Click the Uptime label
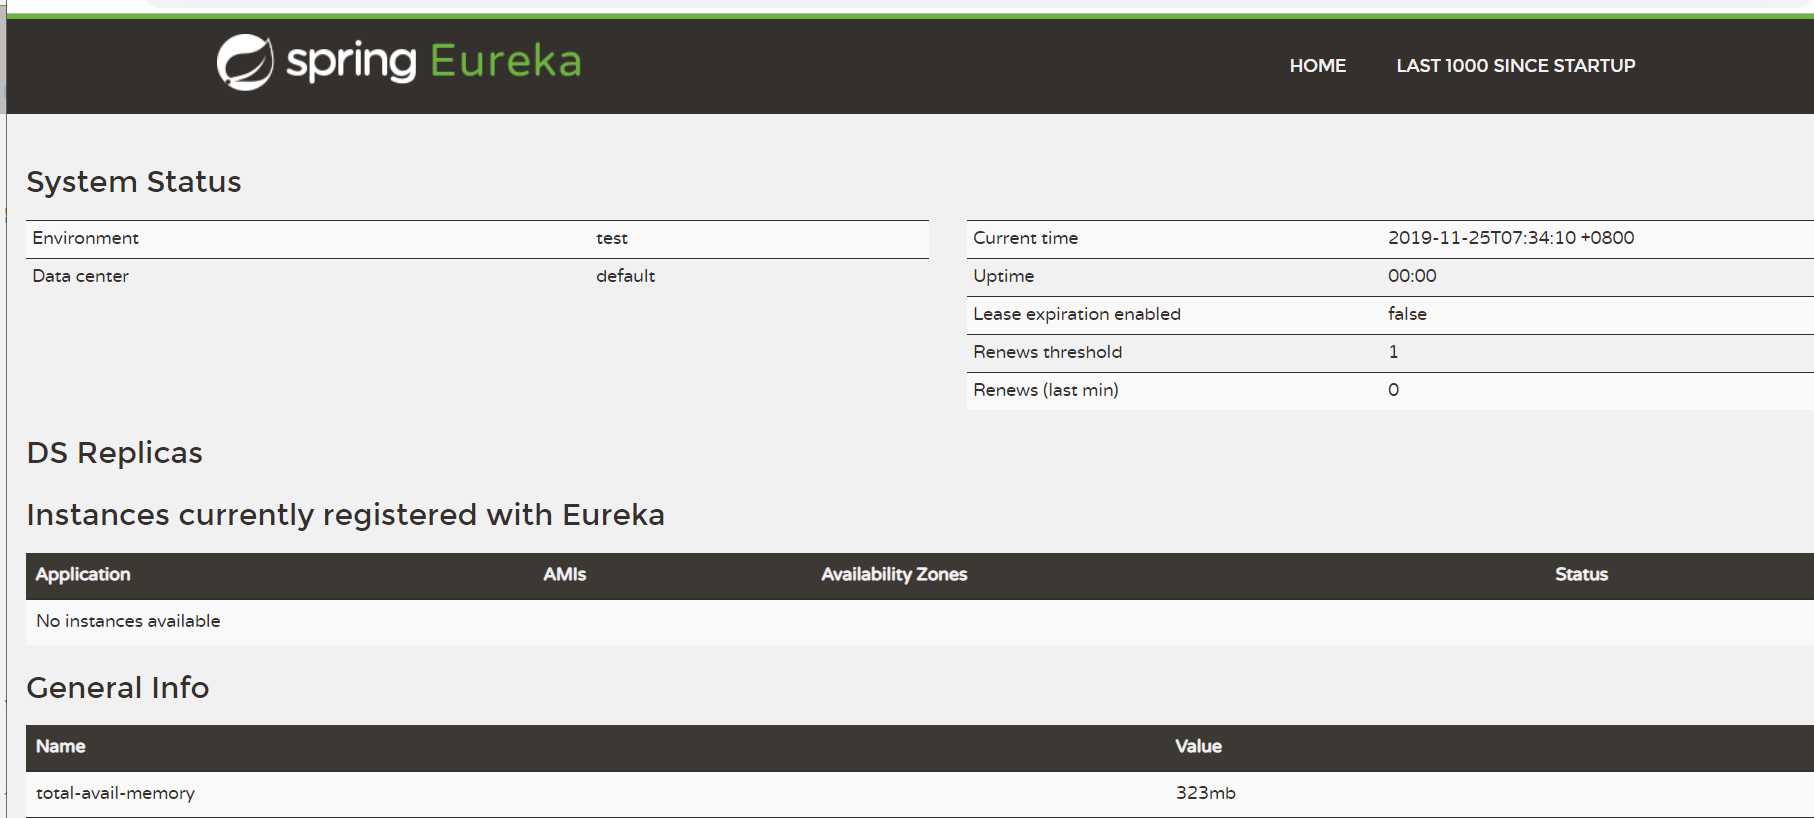 coord(1003,276)
